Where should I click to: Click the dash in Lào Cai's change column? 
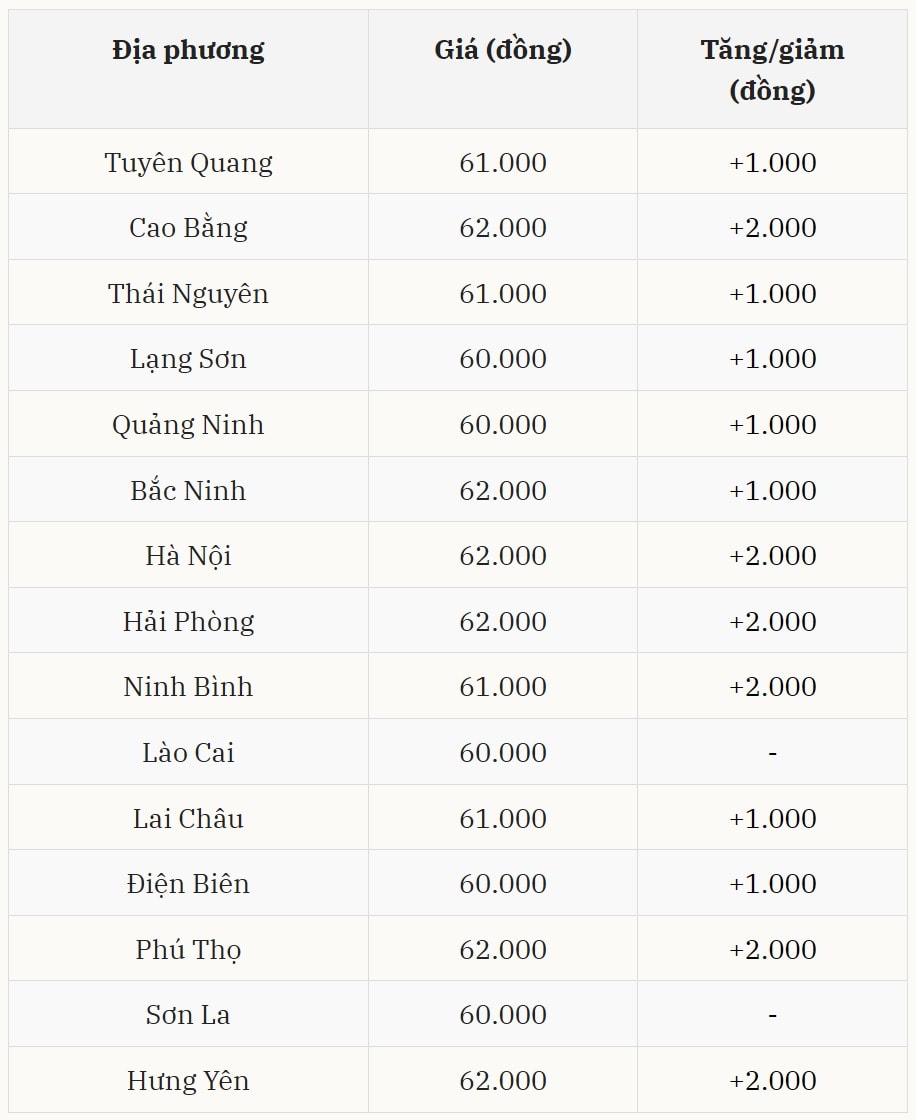point(772,753)
